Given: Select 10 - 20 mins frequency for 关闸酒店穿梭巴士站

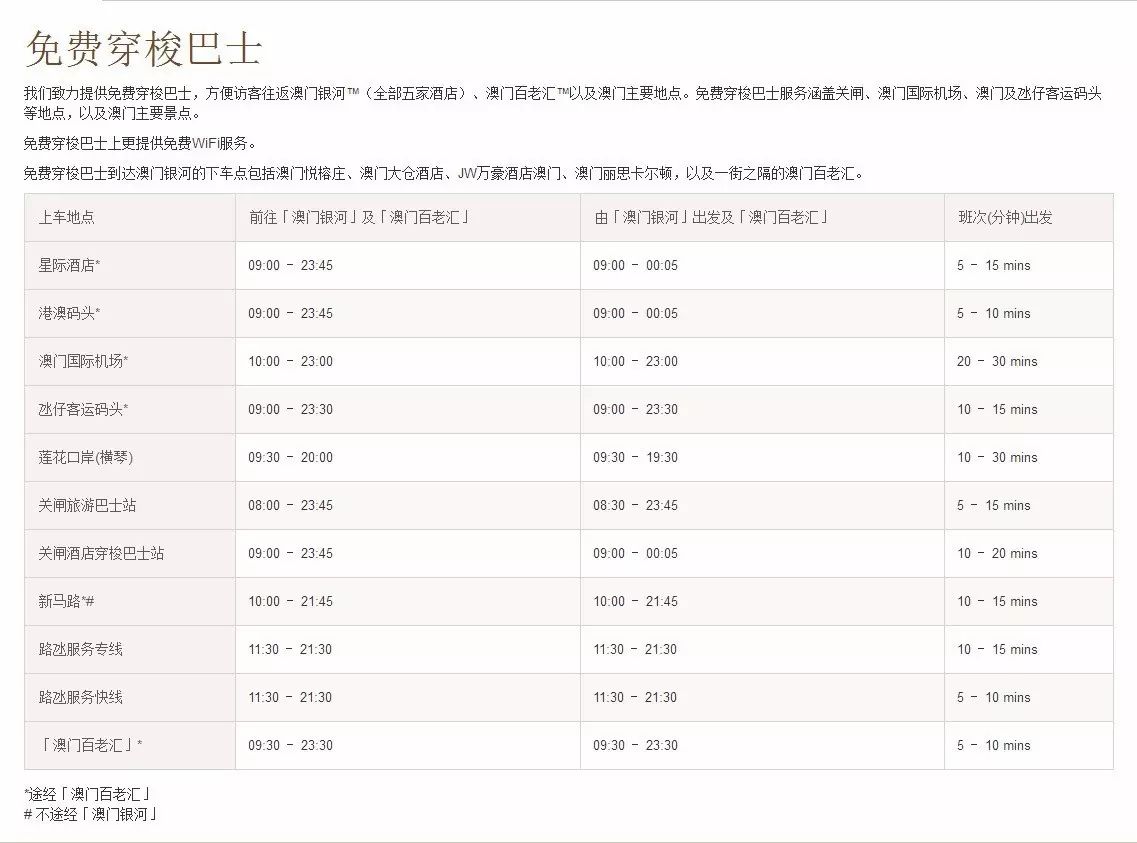Looking at the screenshot, I should [x=997, y=553].
